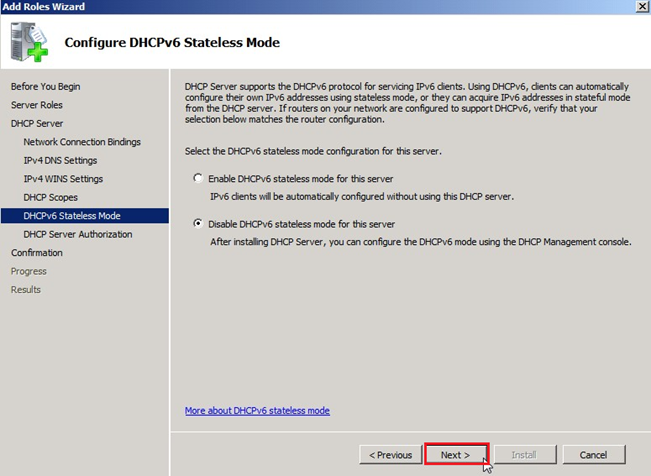
Task: Jump to DHCP Server Authorization step
Action: (77, 234)
